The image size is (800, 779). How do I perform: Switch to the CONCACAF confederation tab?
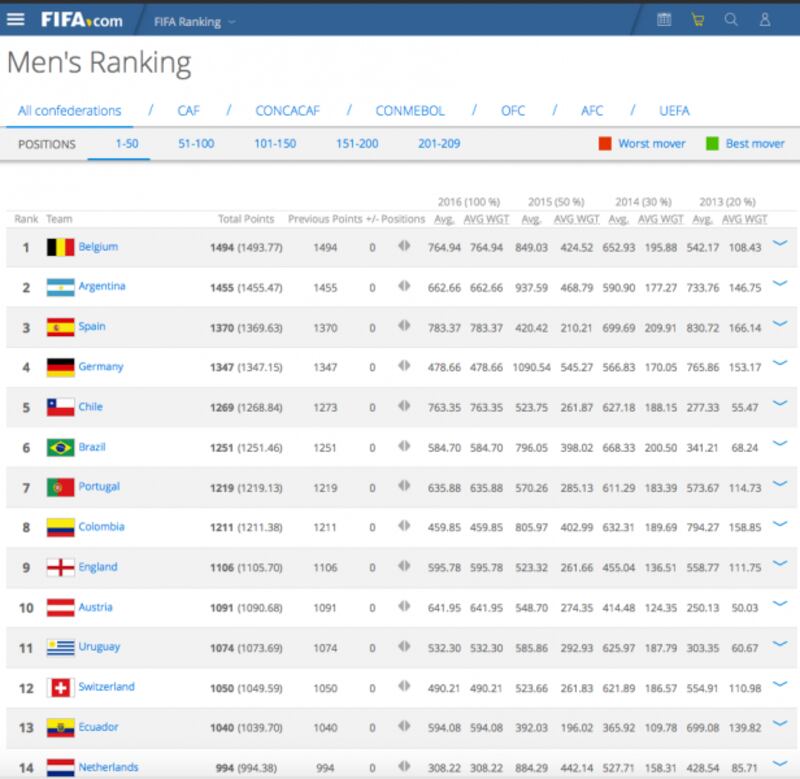287,111
